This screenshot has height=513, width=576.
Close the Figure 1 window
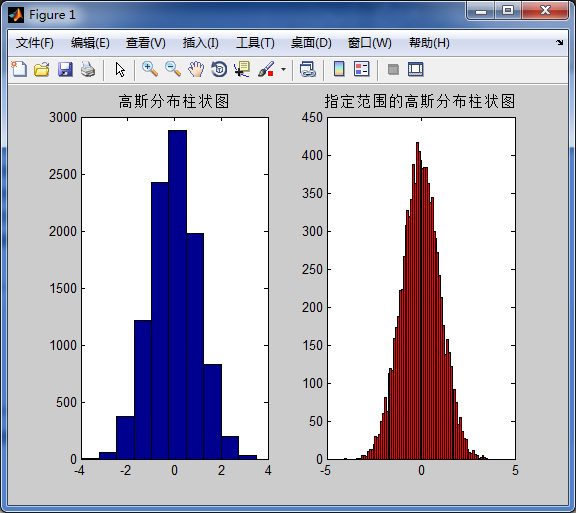pos(545,10)
